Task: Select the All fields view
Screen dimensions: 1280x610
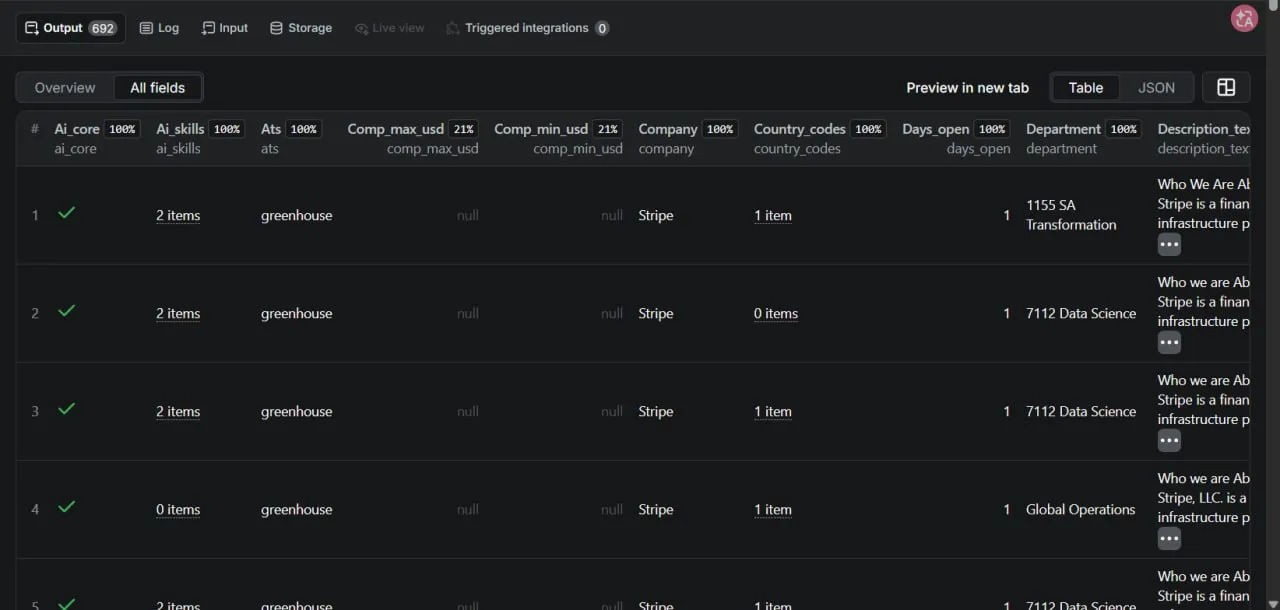Action: [158, 88]
